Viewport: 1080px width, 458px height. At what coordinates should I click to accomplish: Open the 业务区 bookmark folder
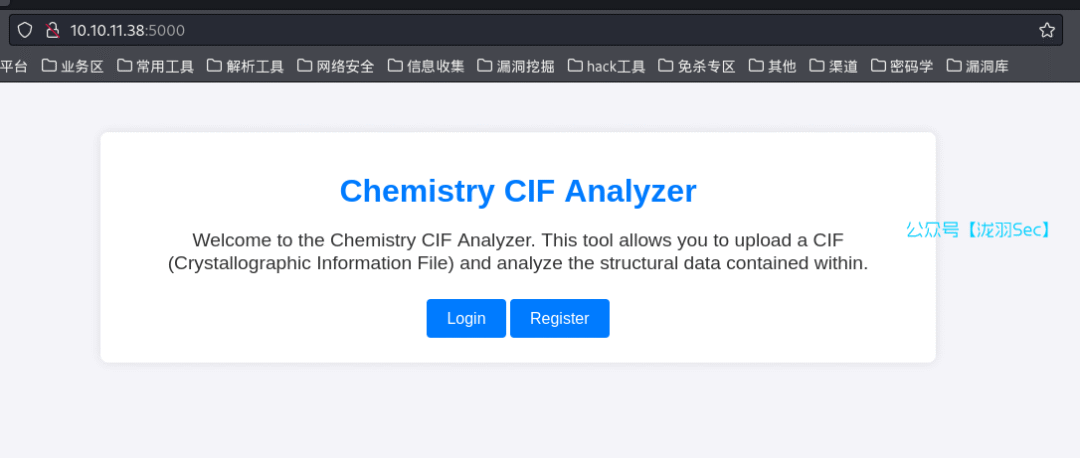[x=72, y=66]
